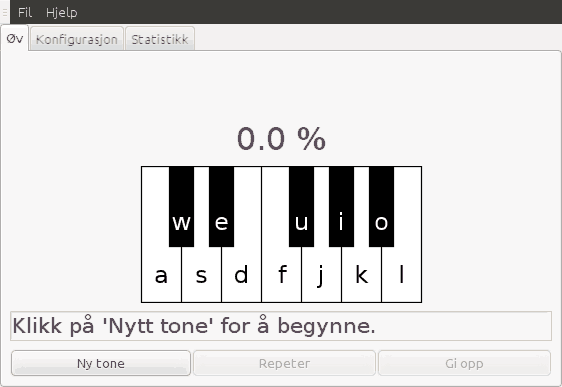This screenshot has width=562, height=387.
Task: Click the 'Klikk på Nytt tone' status message
Action: [x=281, y=326]
